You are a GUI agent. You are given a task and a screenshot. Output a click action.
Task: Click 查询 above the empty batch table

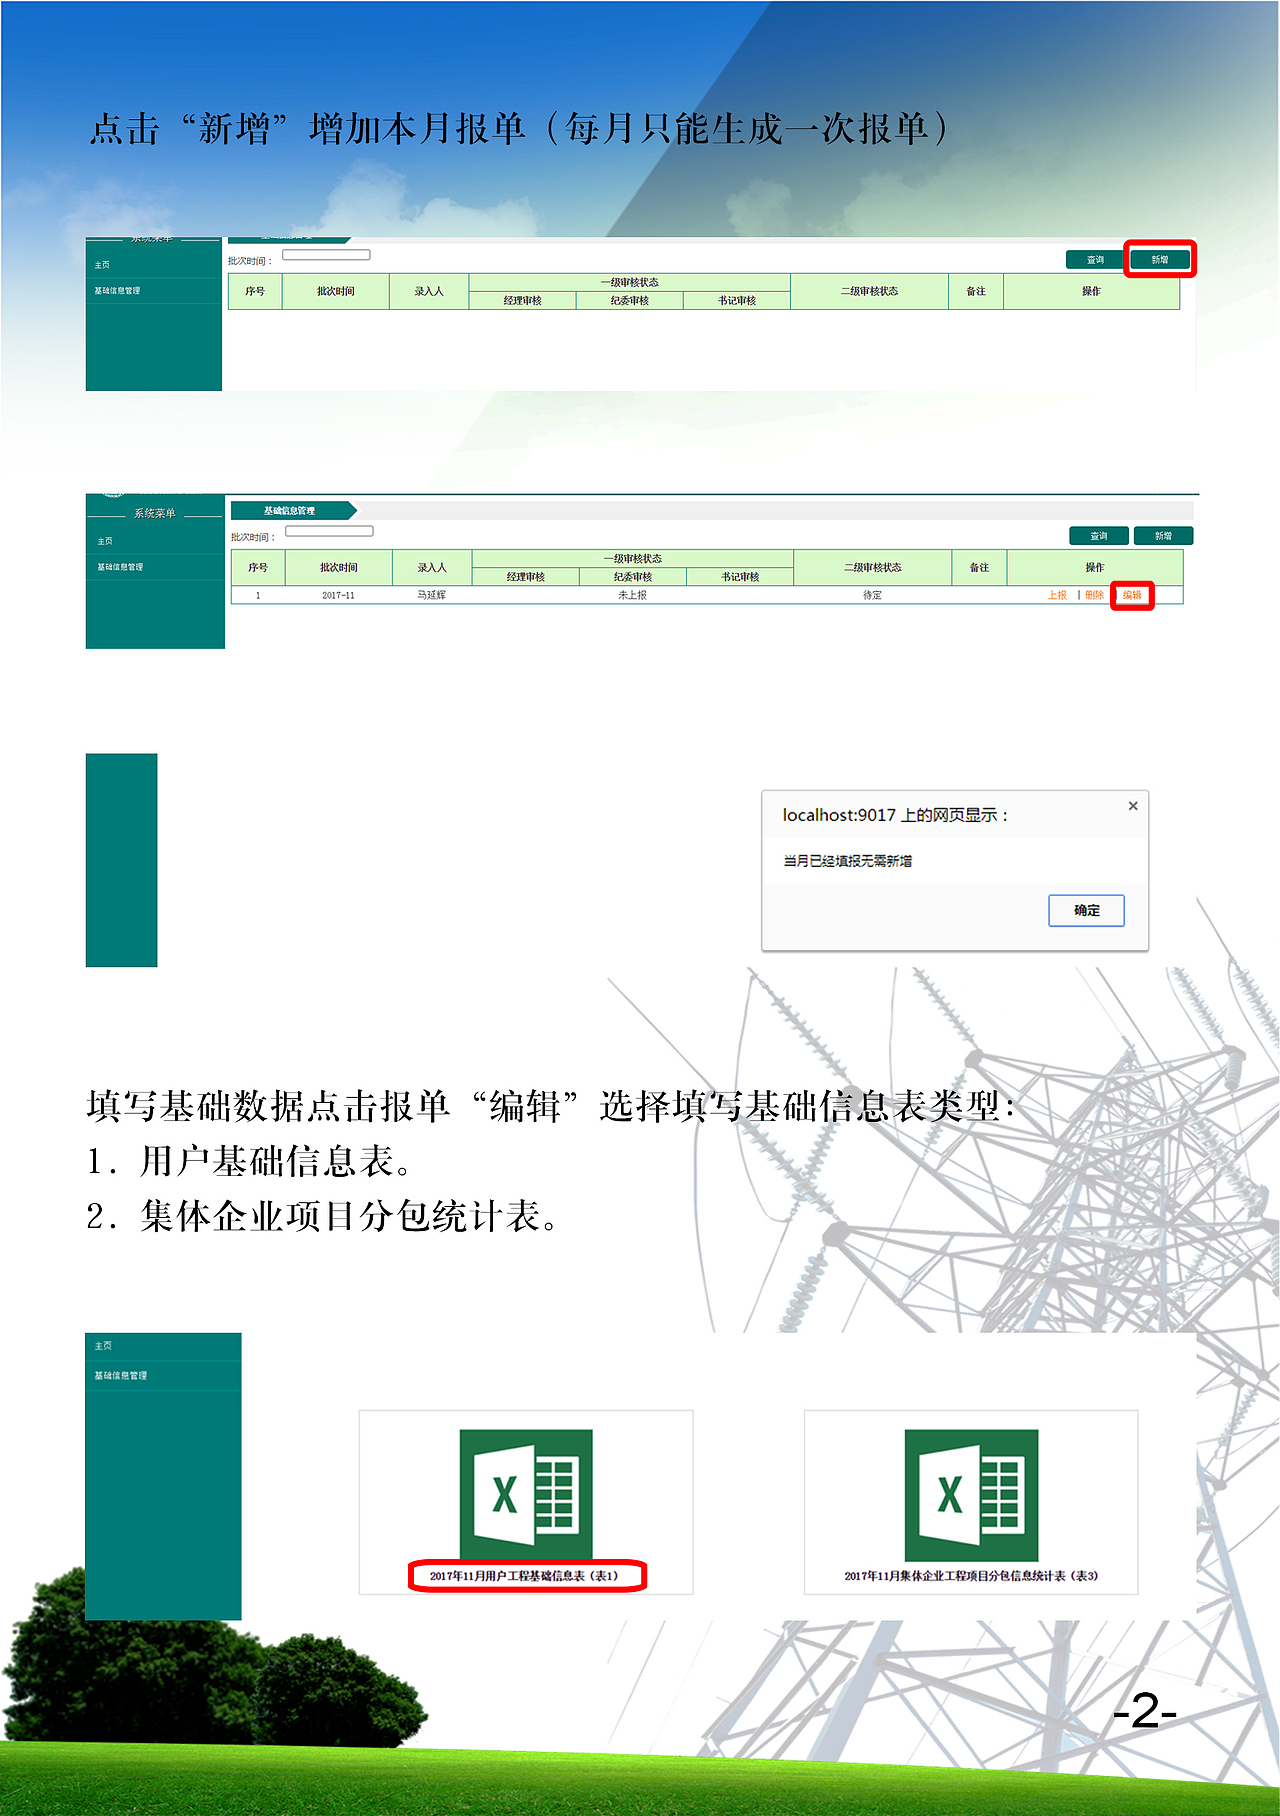(x=1096, y=260)
